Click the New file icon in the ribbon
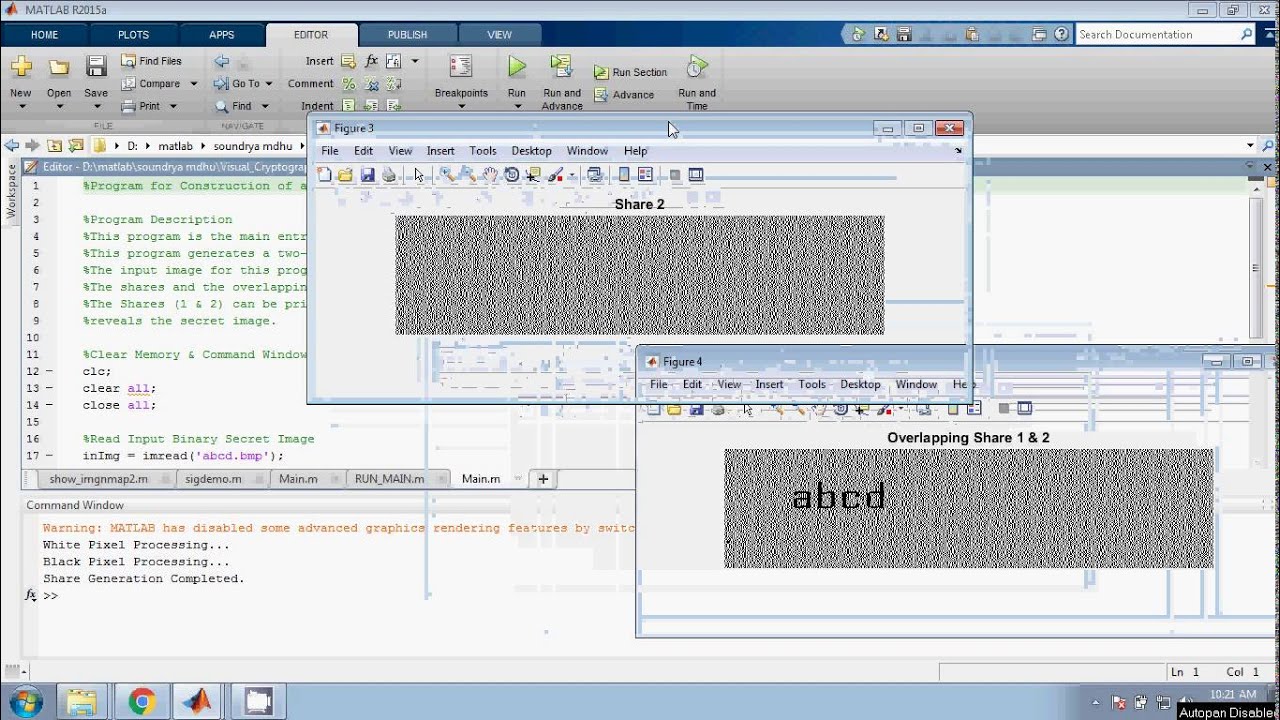Screen dimensions: 1280x720 pyautogui.click(x=21, y=67)
